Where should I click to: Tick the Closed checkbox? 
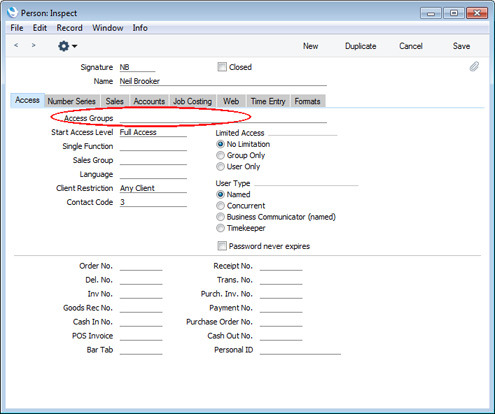coord(222,67)
